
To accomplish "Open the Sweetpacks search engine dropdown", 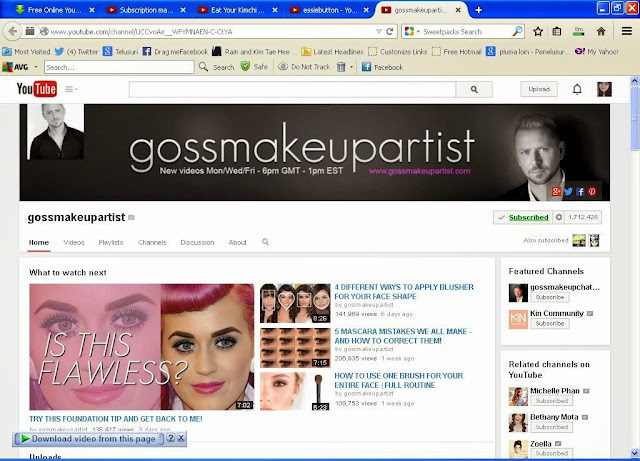I will coord(418,31).
